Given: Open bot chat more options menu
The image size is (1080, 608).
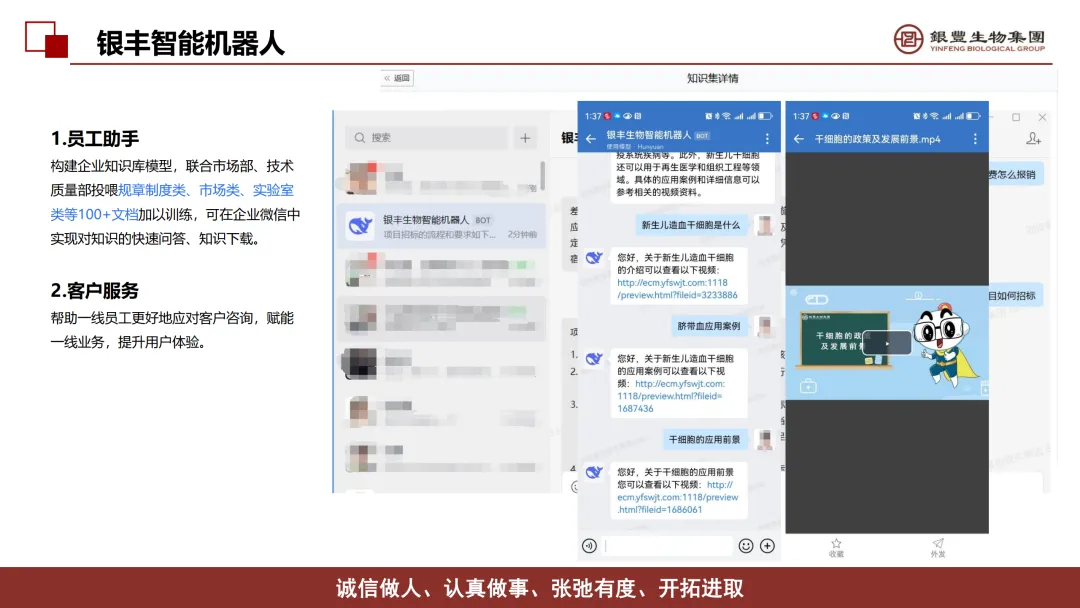Looking at the screenshot, I should coord(767,138).
